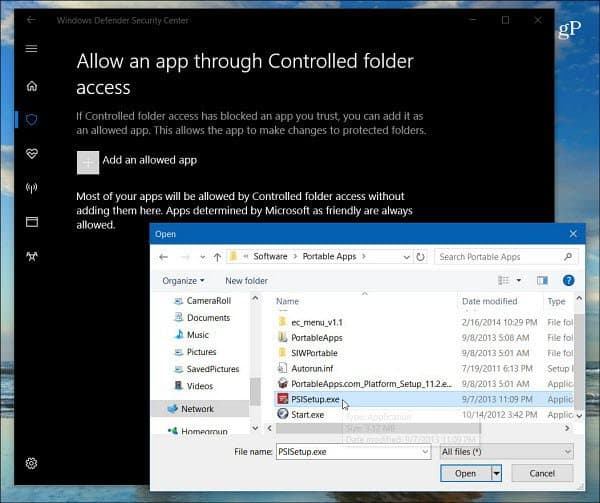
Task: Open the hamburger menu in Defender
Action: 31,49
